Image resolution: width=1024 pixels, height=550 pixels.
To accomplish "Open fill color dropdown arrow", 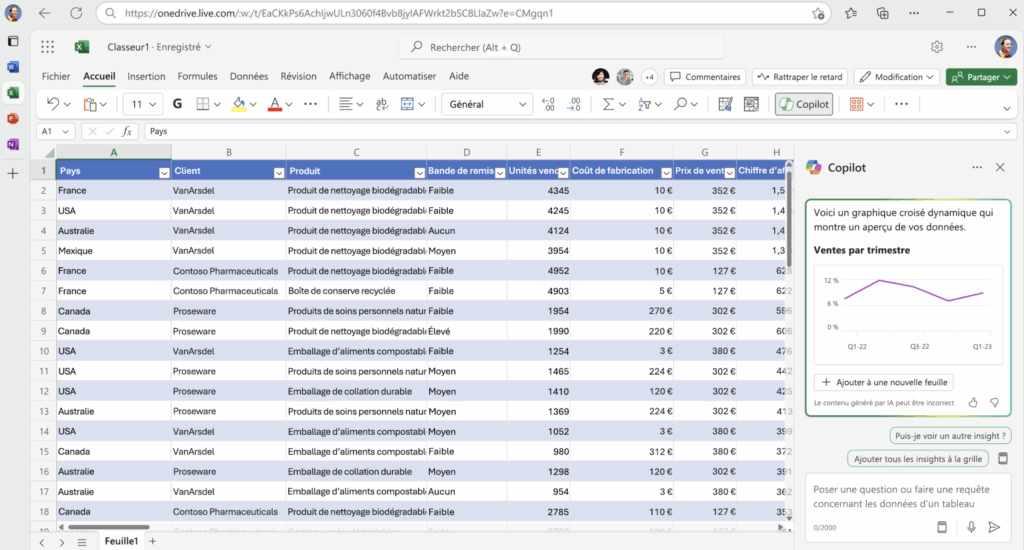I will coord(253,105).
